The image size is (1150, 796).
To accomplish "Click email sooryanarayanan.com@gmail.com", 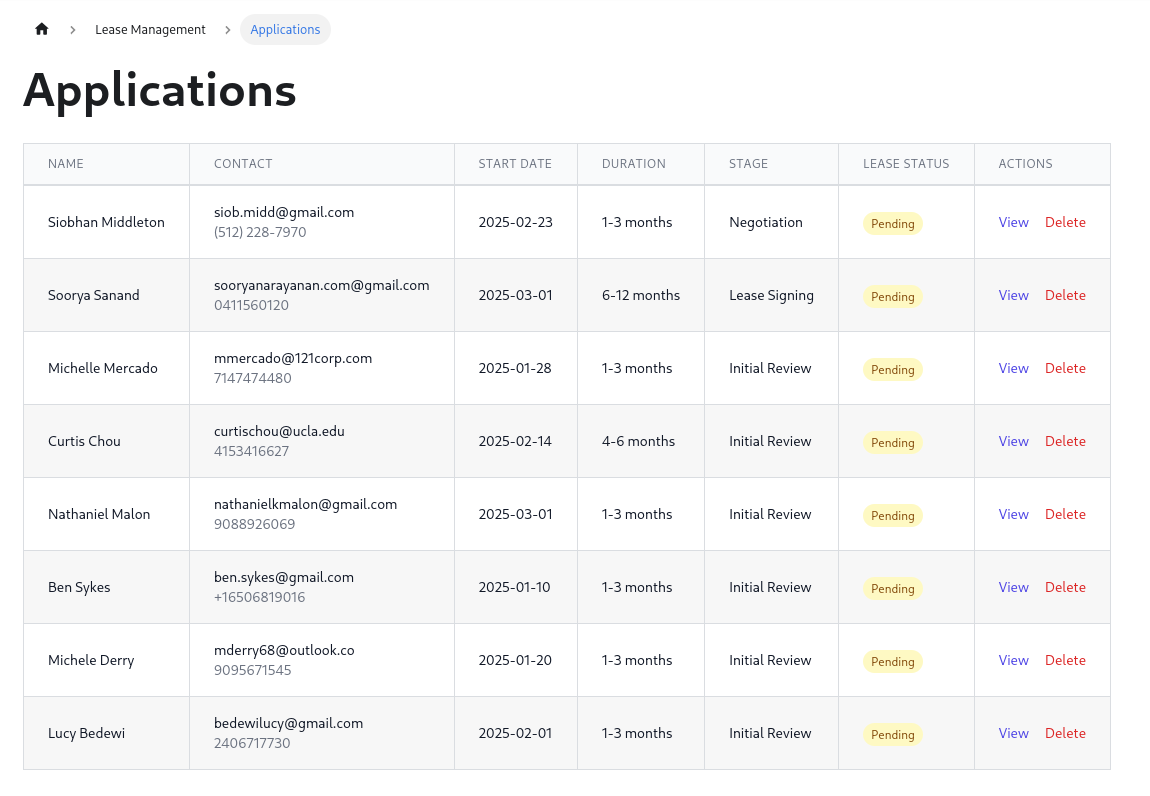I will pos(321,285).
